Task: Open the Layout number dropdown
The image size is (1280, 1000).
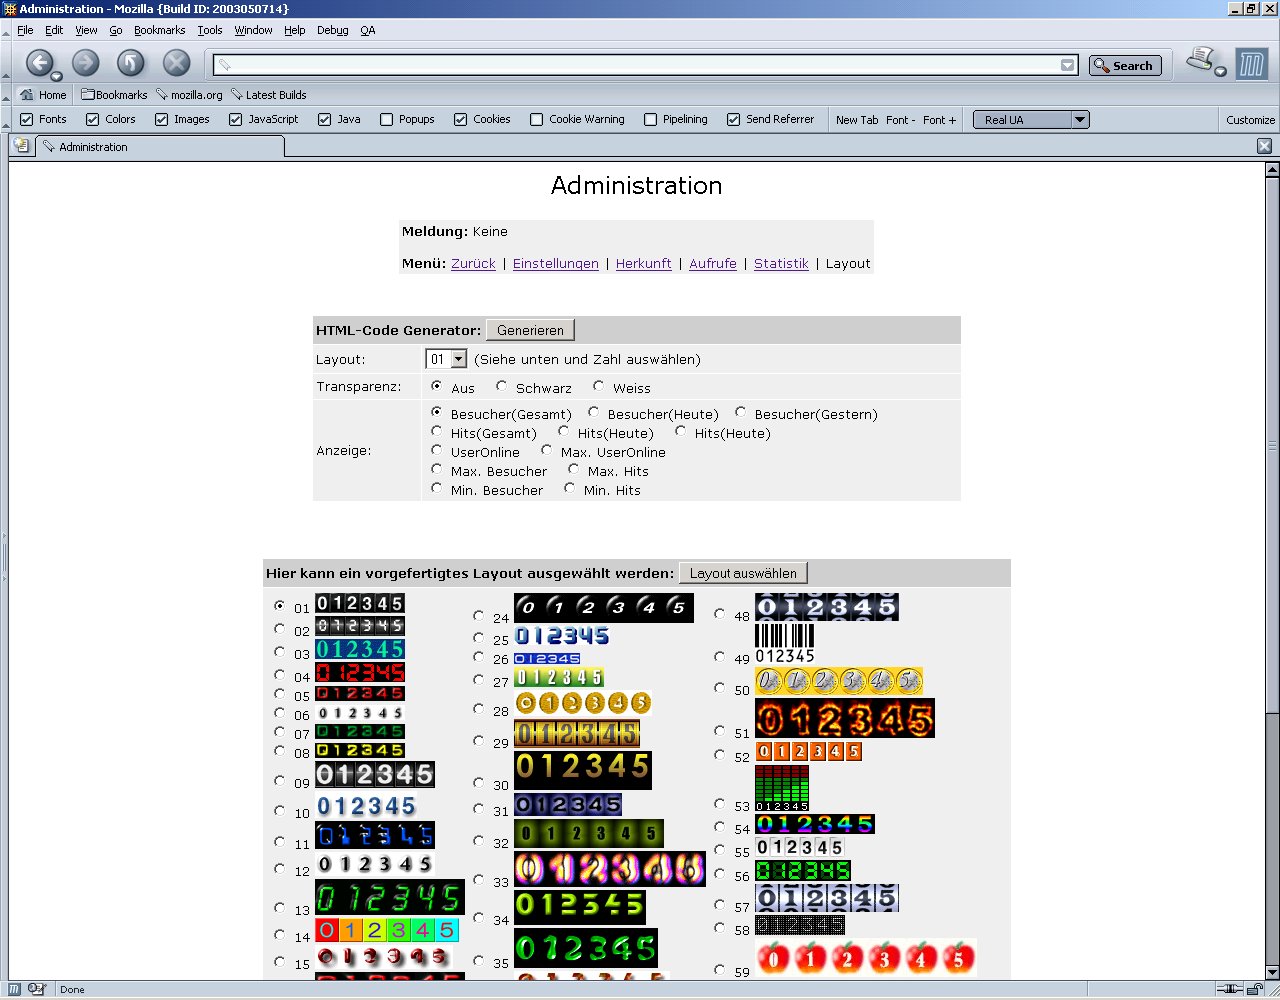Action: (x=458, y=359)
